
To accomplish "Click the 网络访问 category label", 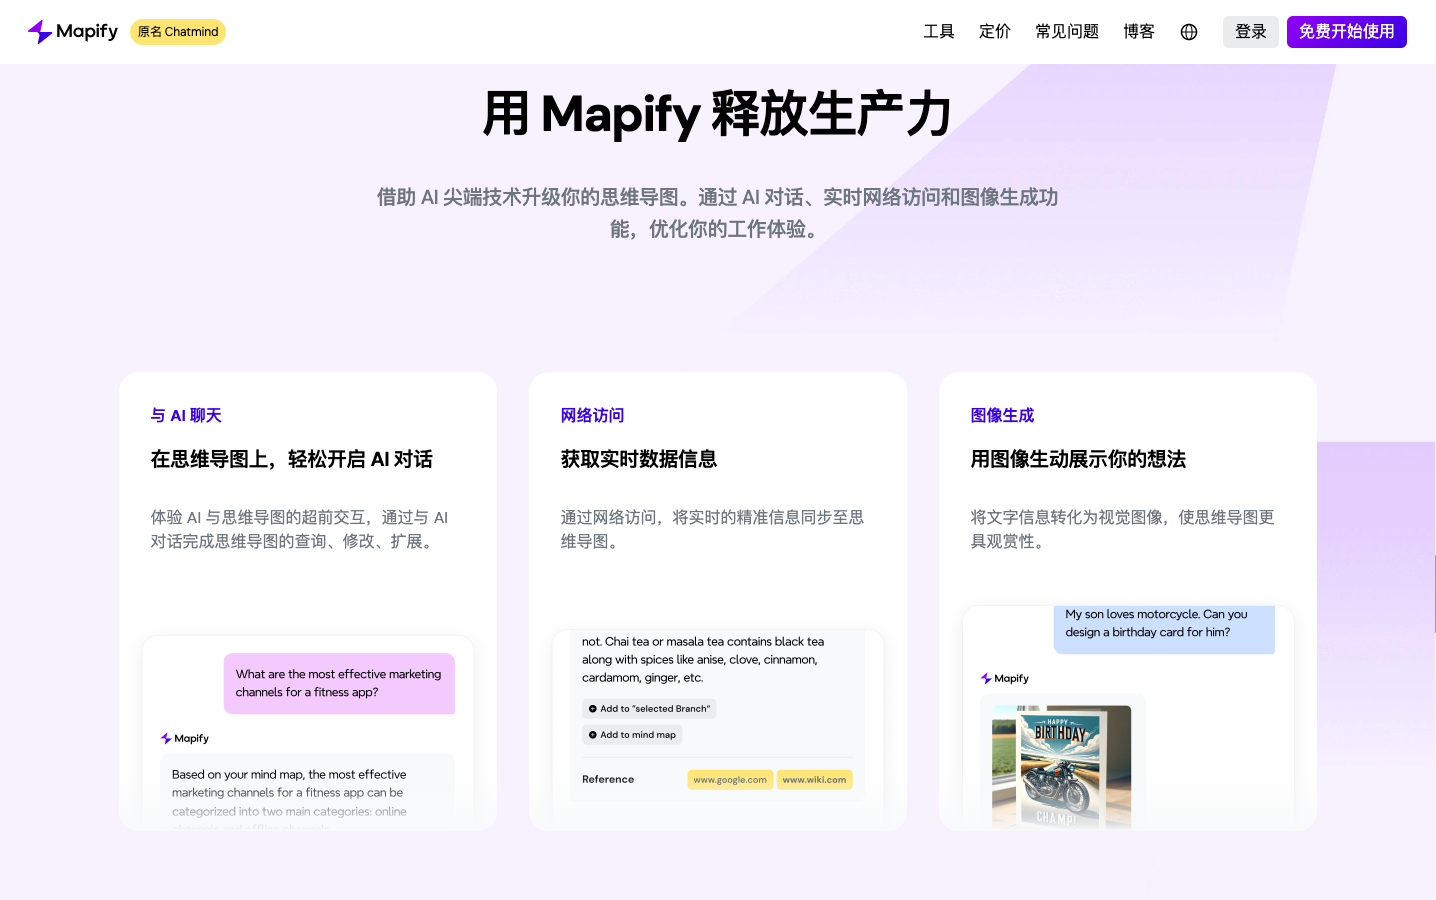I will point(591,415).
